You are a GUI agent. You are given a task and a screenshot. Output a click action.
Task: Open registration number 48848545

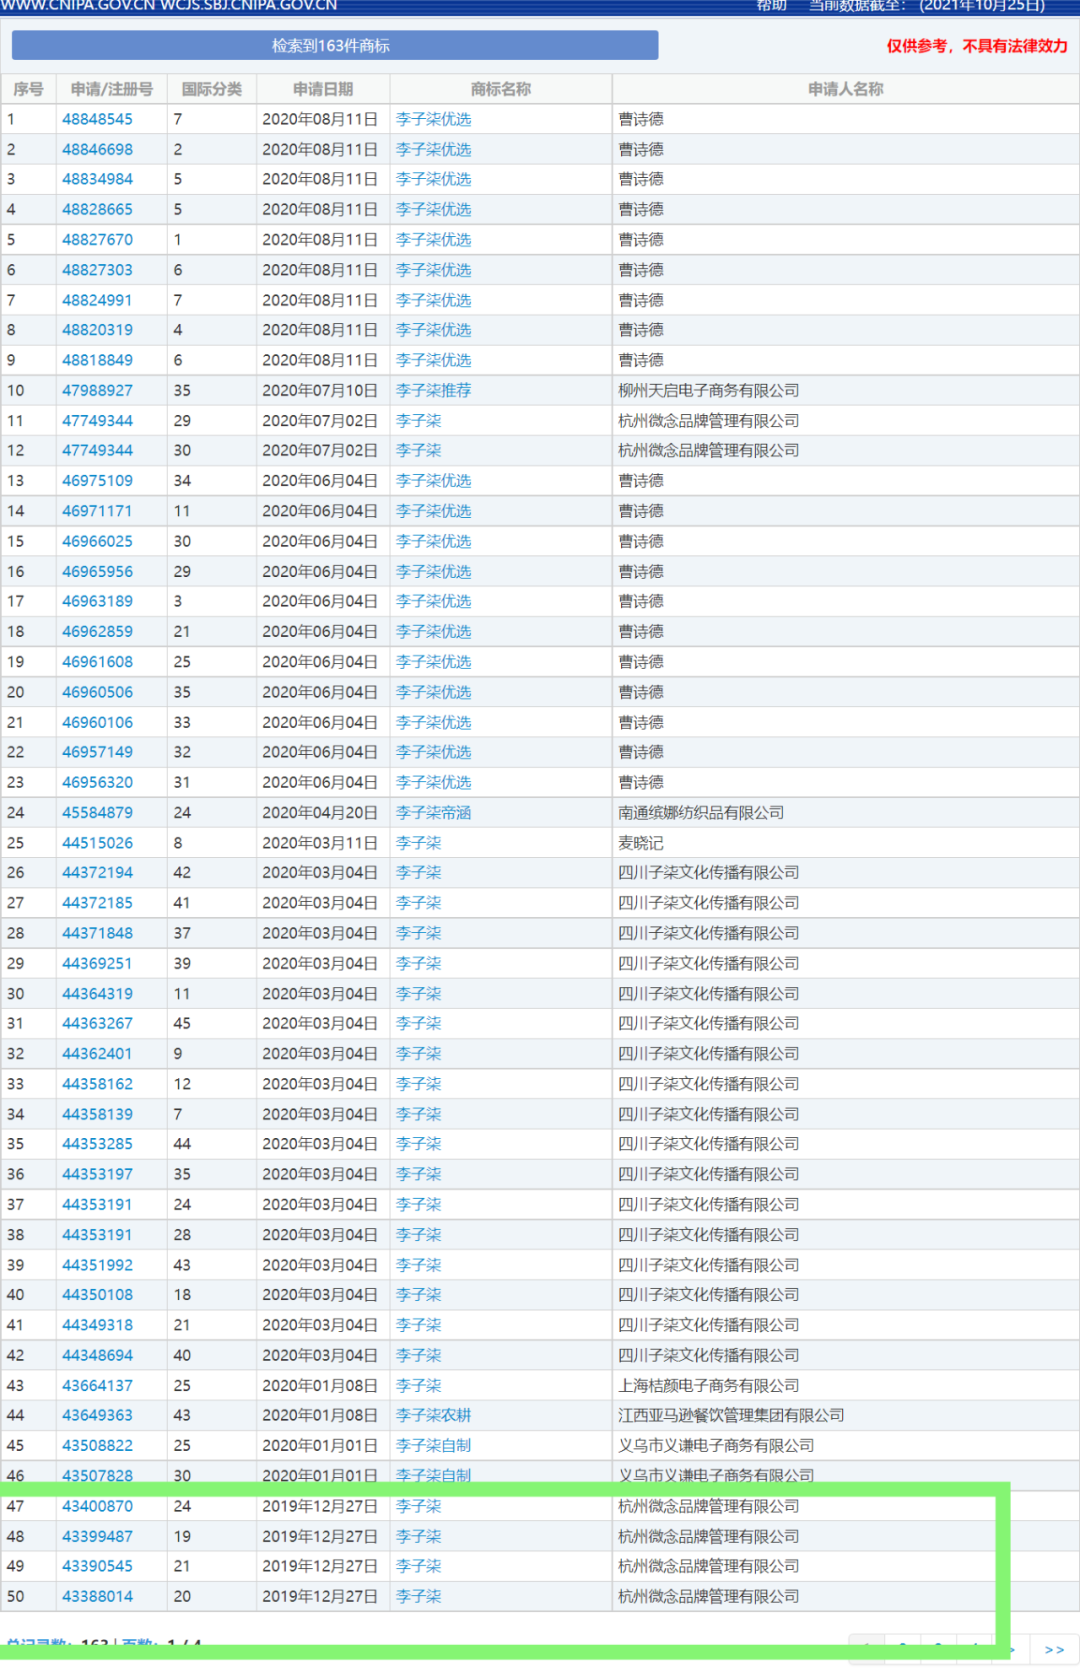point(97,119)
